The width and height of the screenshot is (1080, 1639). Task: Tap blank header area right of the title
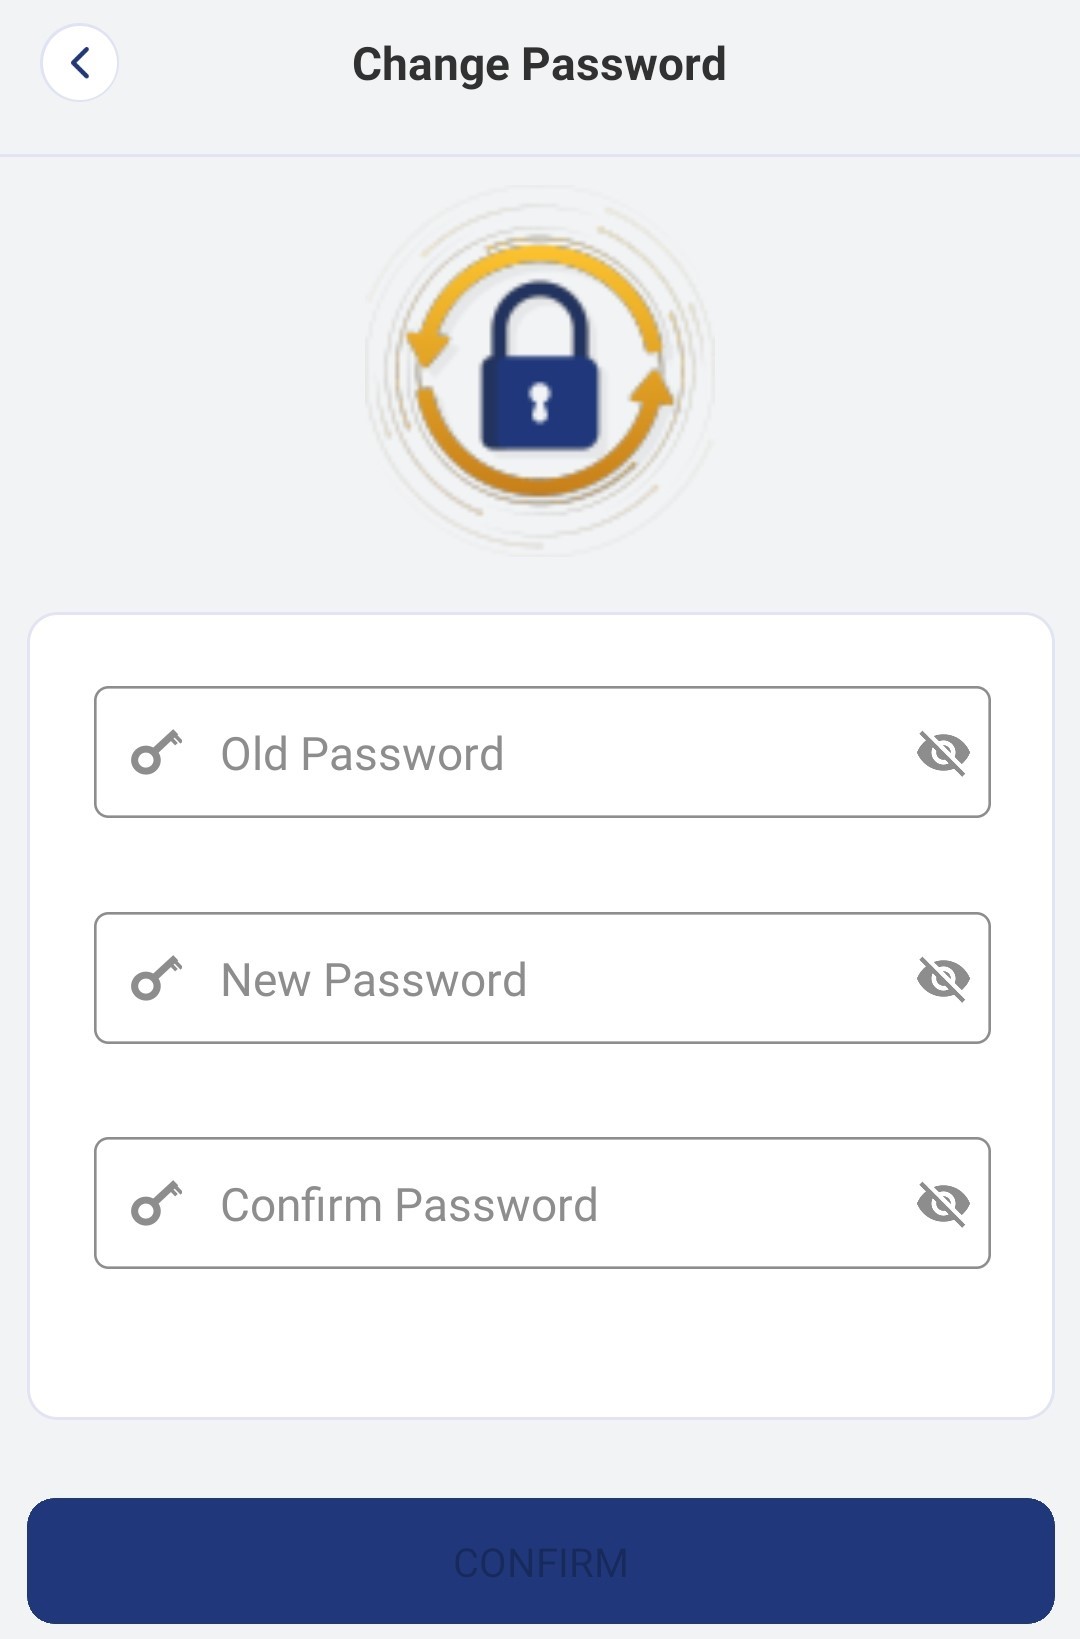pos(900,65)
